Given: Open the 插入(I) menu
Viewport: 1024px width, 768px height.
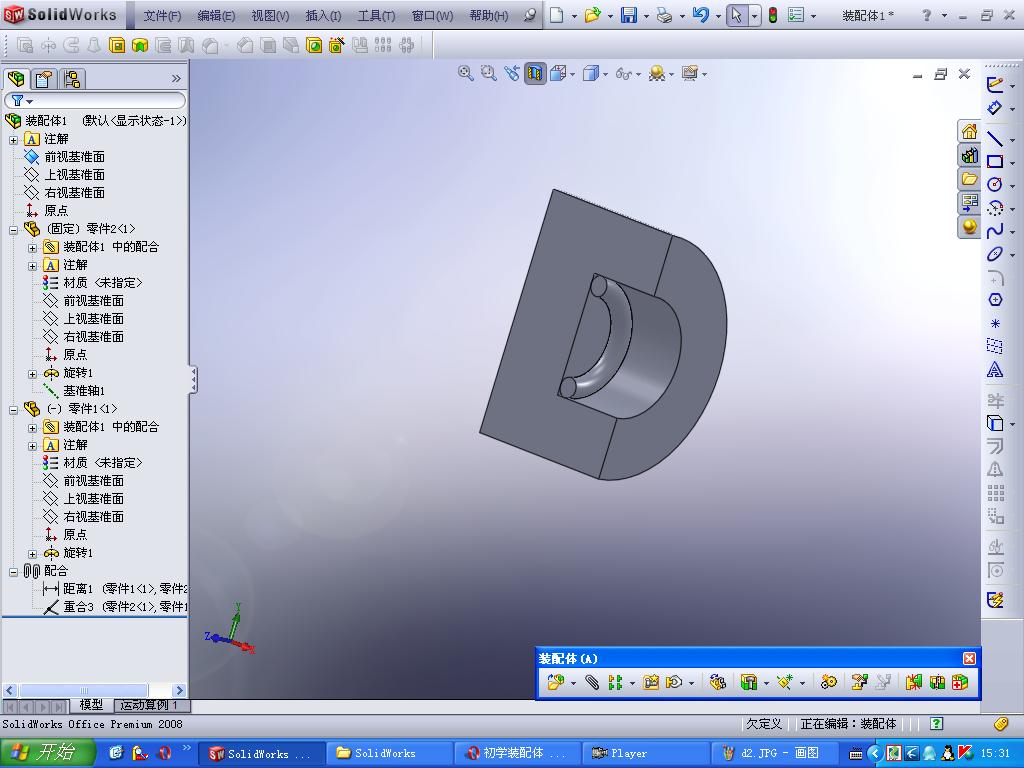Looking at the screenshot, I should (323, 16).
